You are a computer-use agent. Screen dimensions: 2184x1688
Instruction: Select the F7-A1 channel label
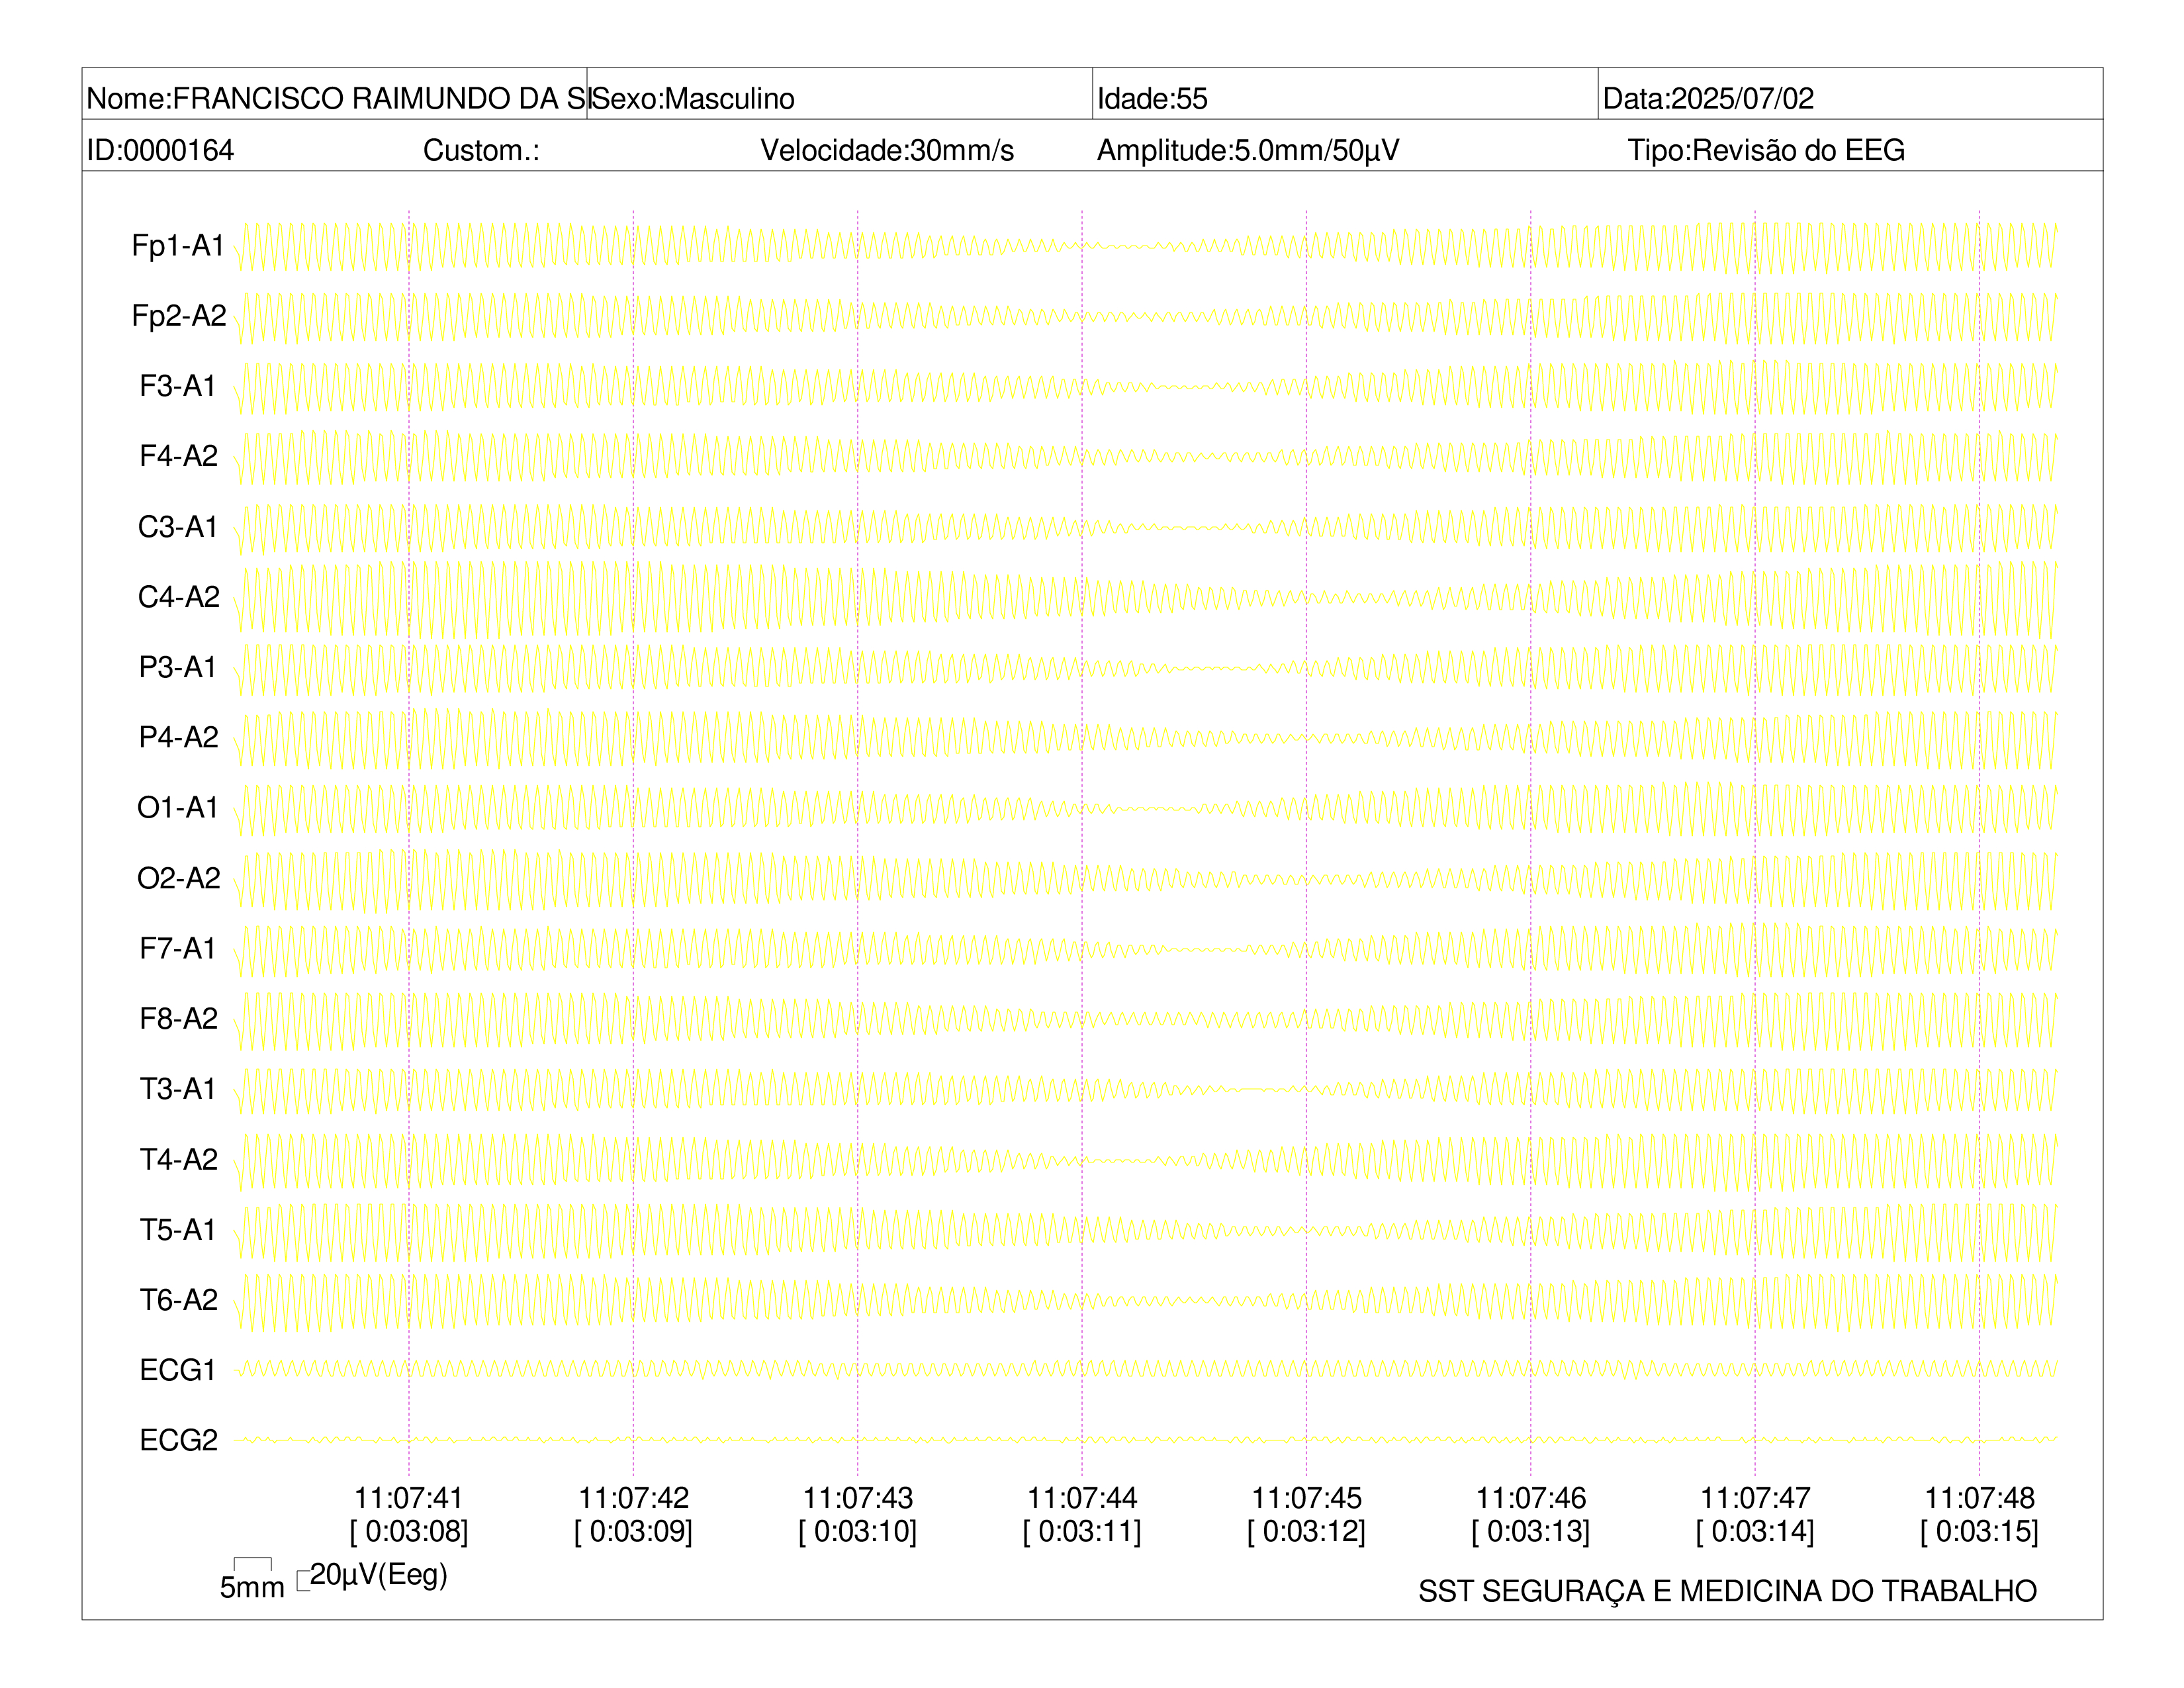coord(178,948)
